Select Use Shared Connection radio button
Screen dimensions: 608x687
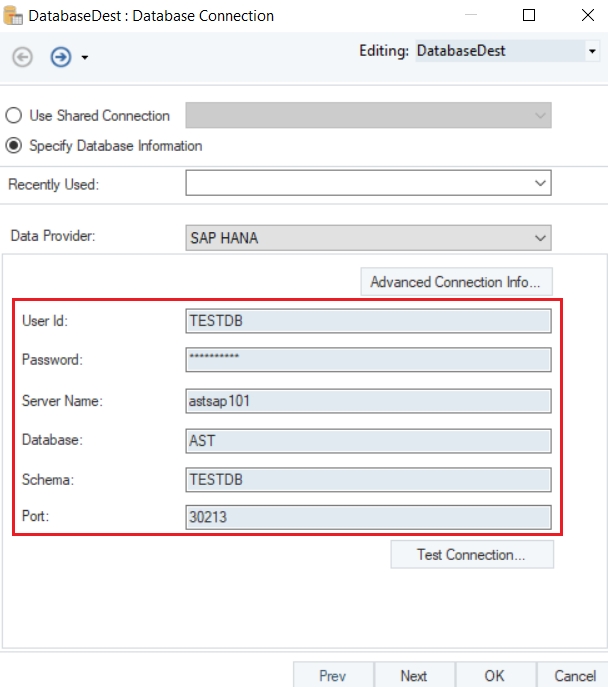click(14, 116)
